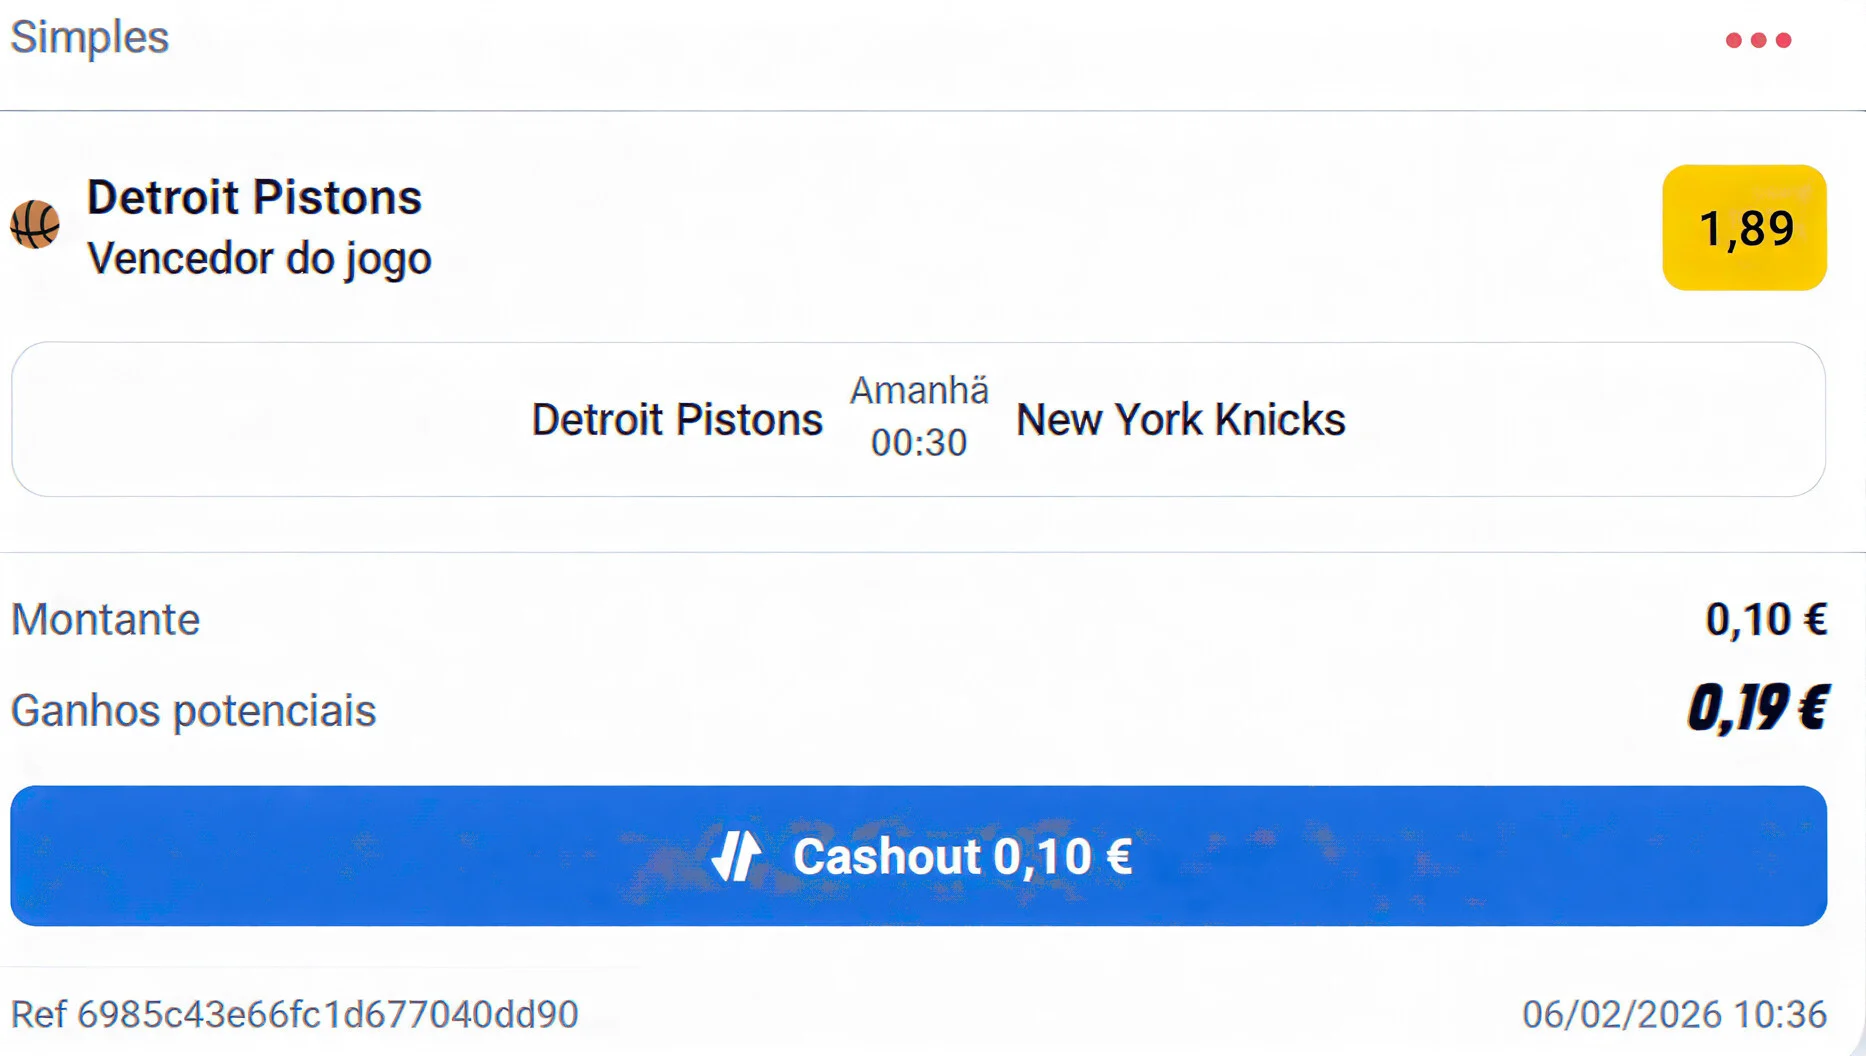The height and width of the screenshot is (1056, 1866).
Task: Open the three red dots options menu
Action: click(1758, 40)
